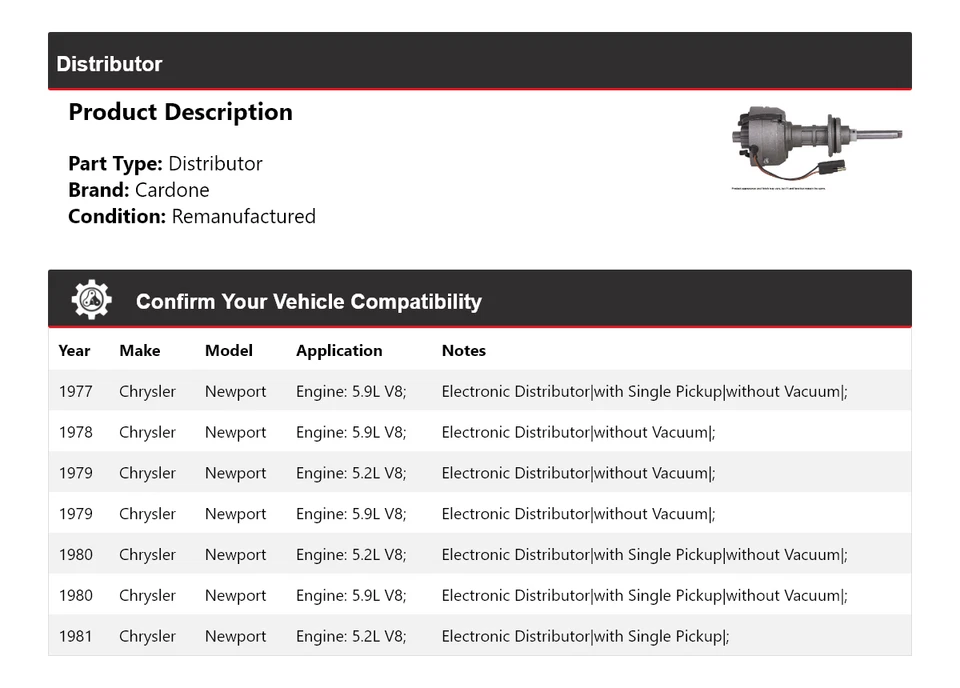
Task: Click the Make column header
Action: coord(139,351)
